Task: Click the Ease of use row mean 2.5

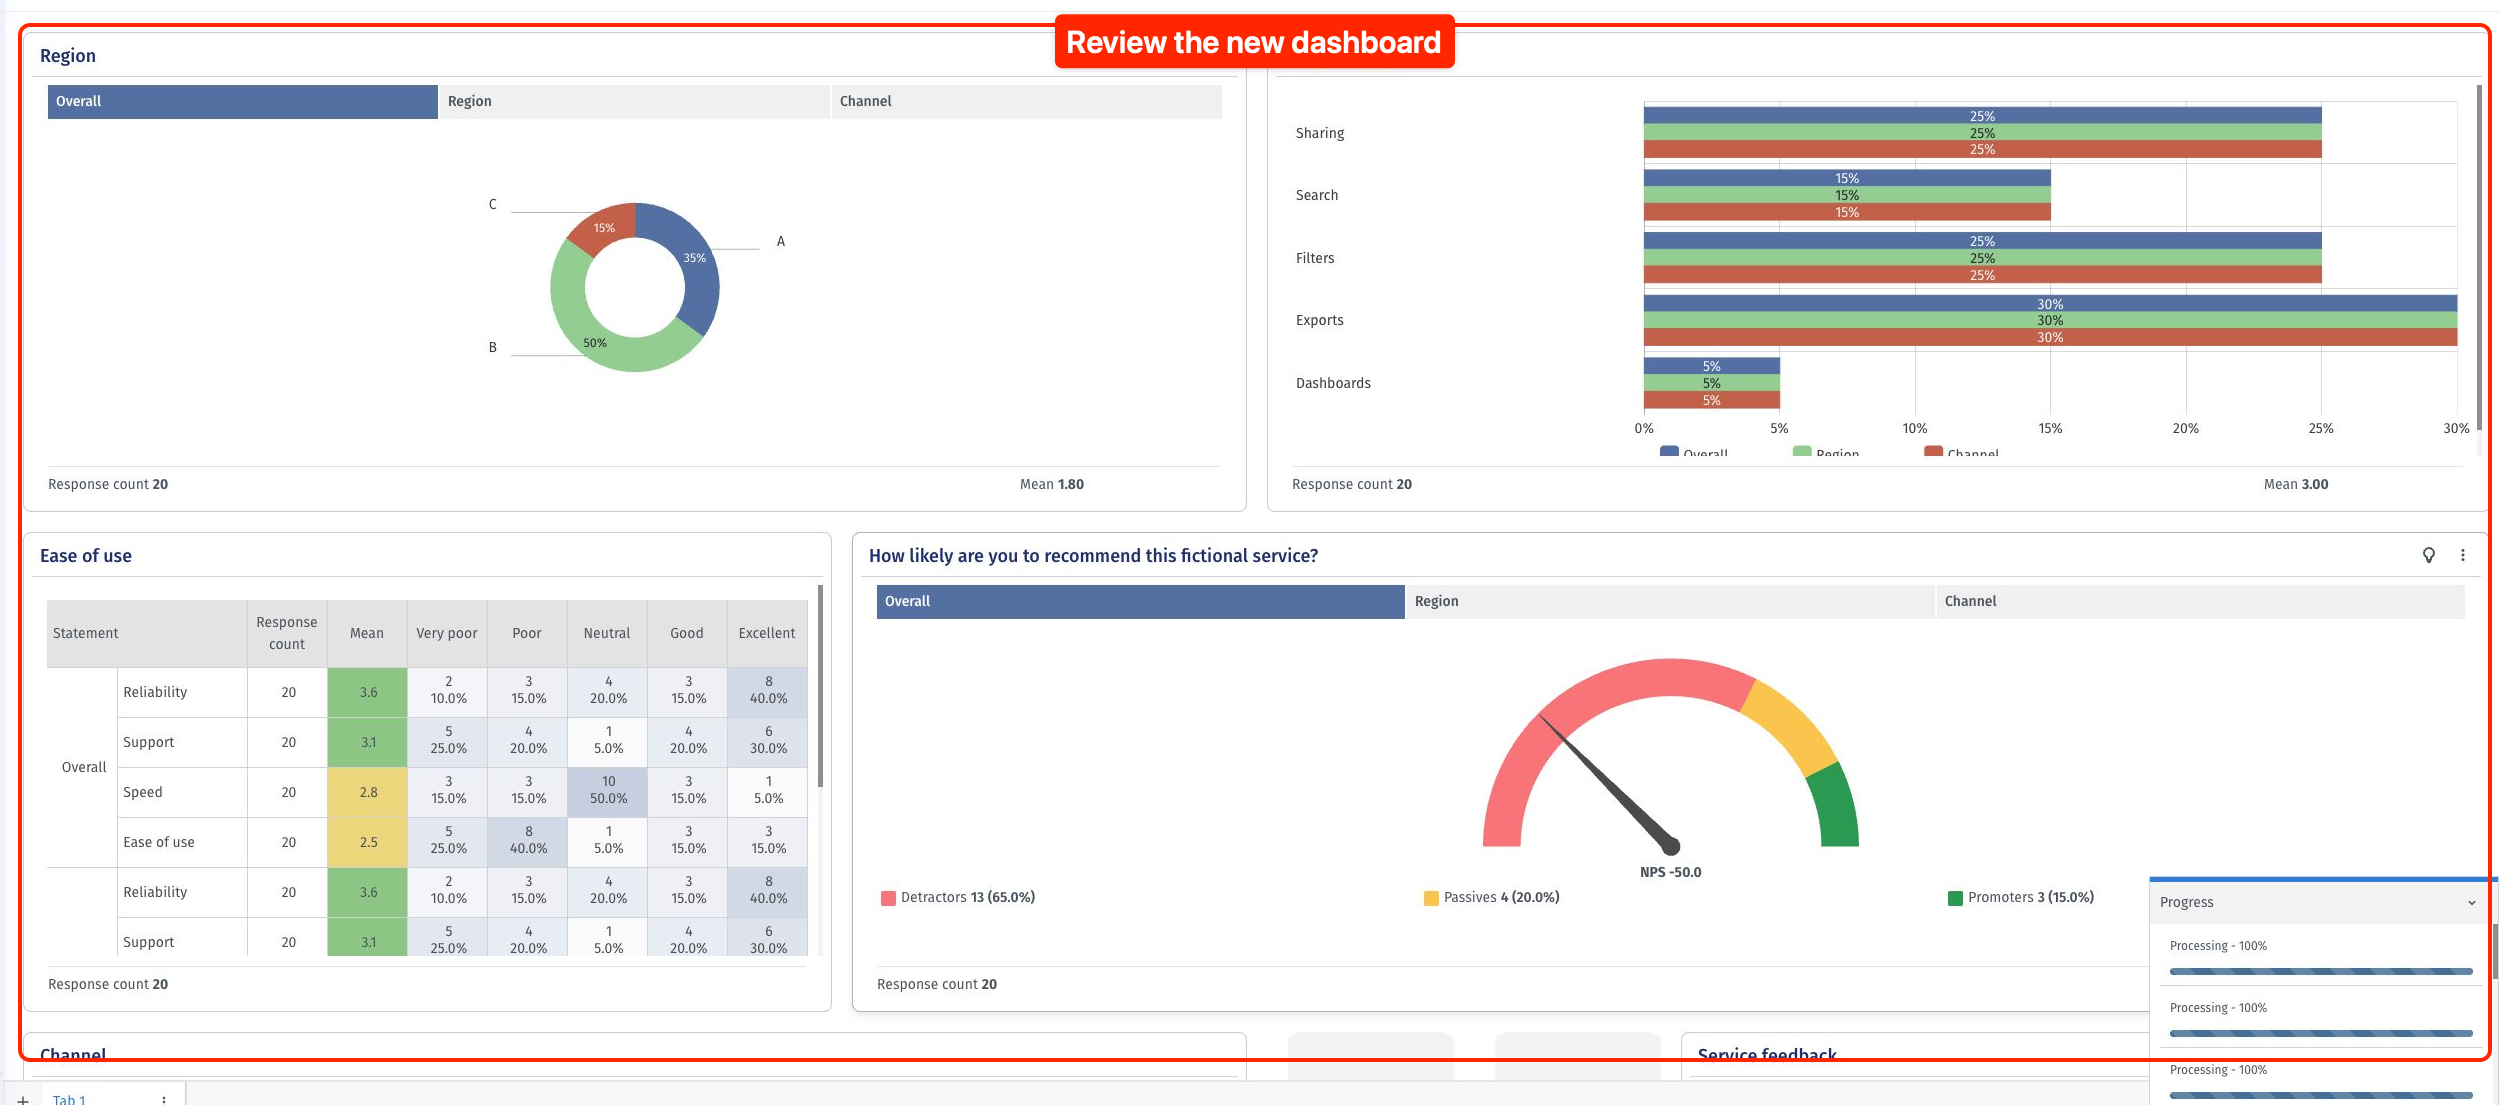Action: [368, 842]
